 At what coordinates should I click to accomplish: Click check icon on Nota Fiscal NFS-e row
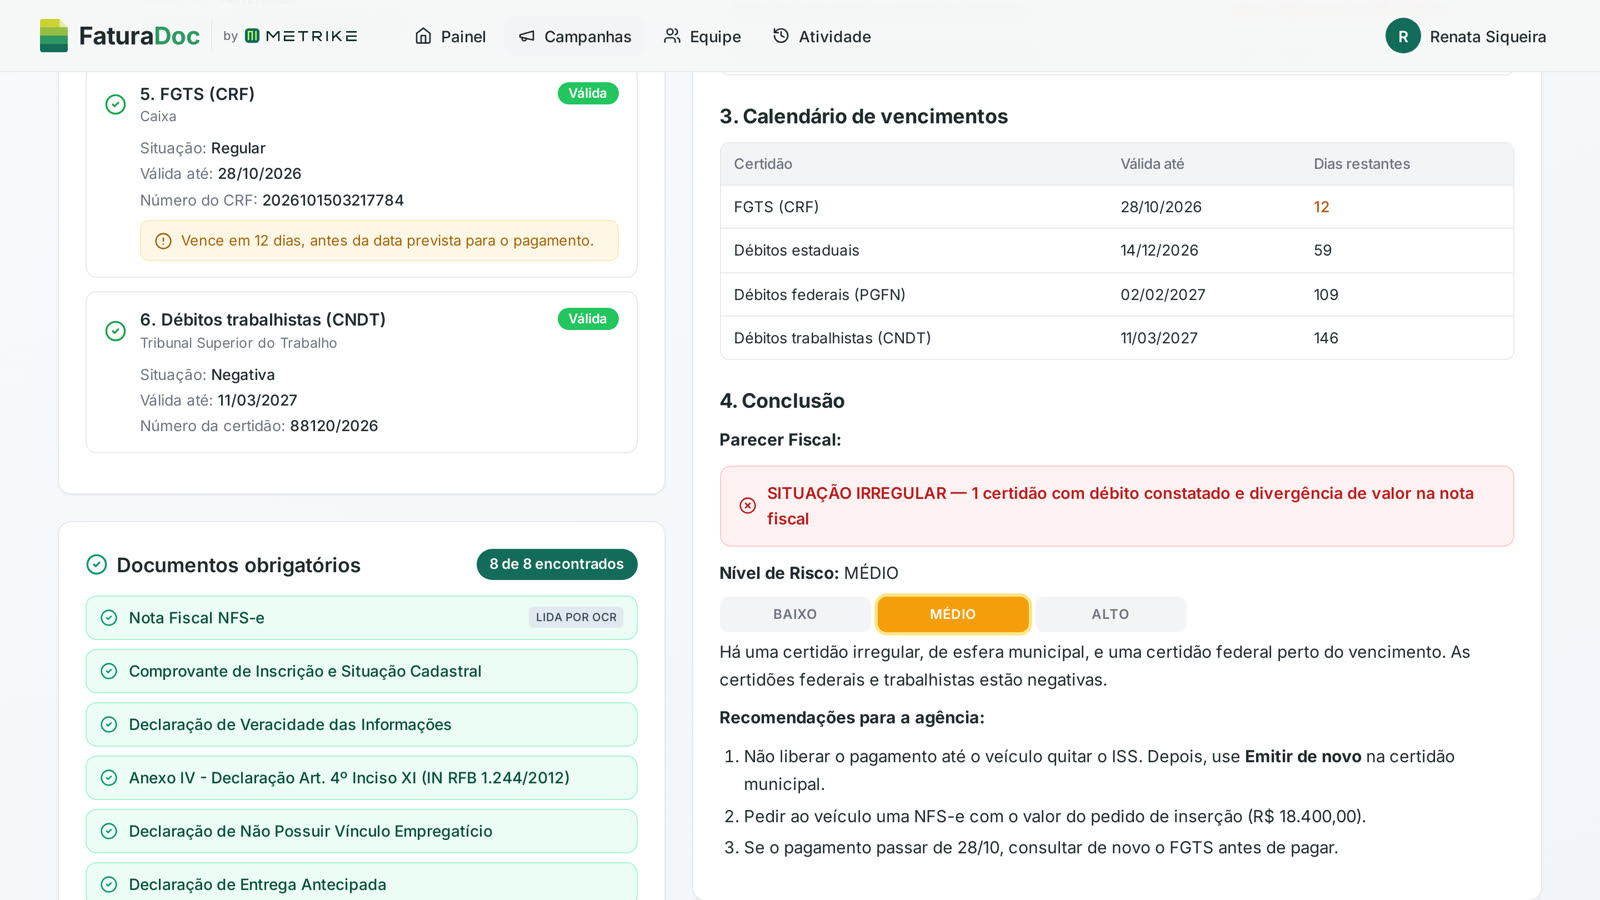coord(109,618)
